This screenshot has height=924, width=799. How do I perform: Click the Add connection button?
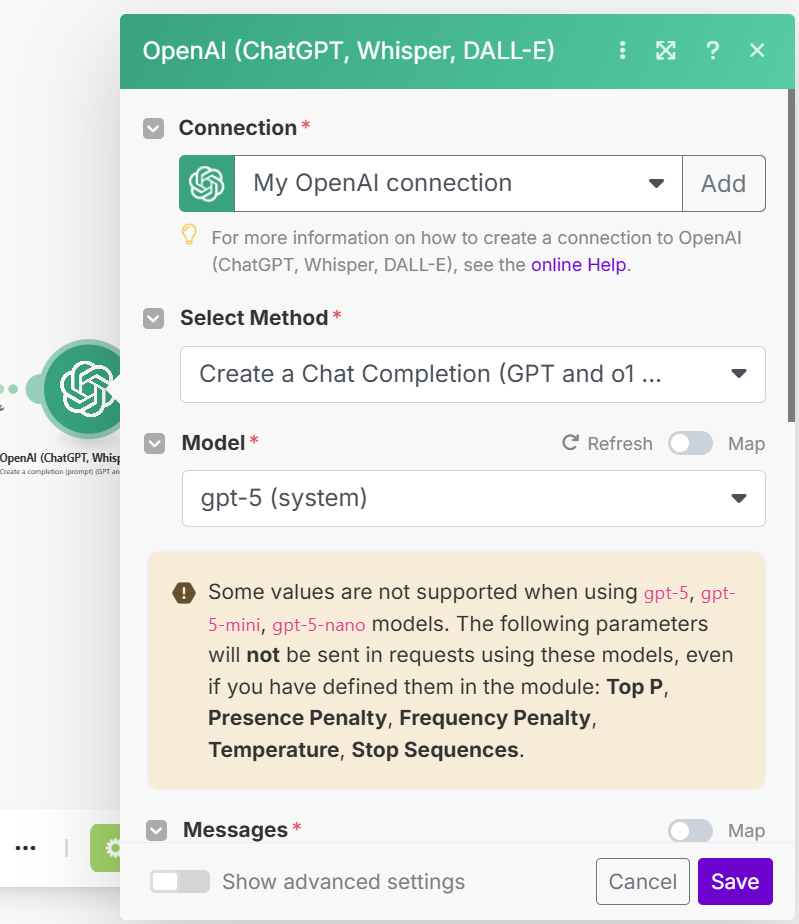tap(723, 183)
